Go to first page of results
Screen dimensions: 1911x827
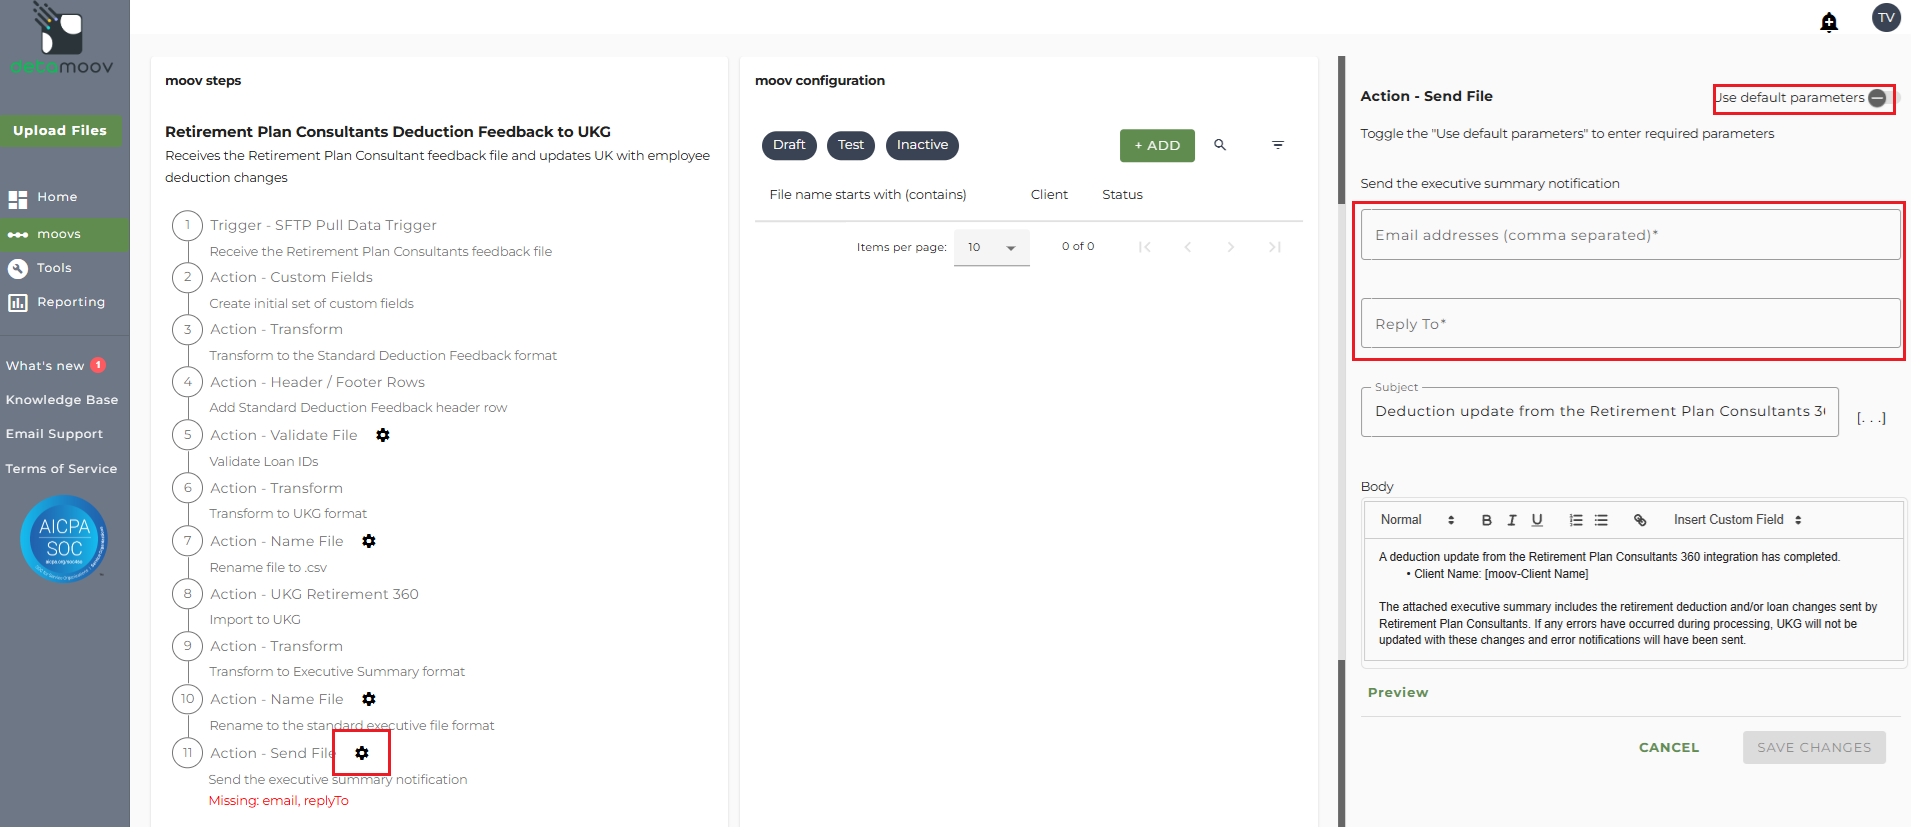(1145, 247)
